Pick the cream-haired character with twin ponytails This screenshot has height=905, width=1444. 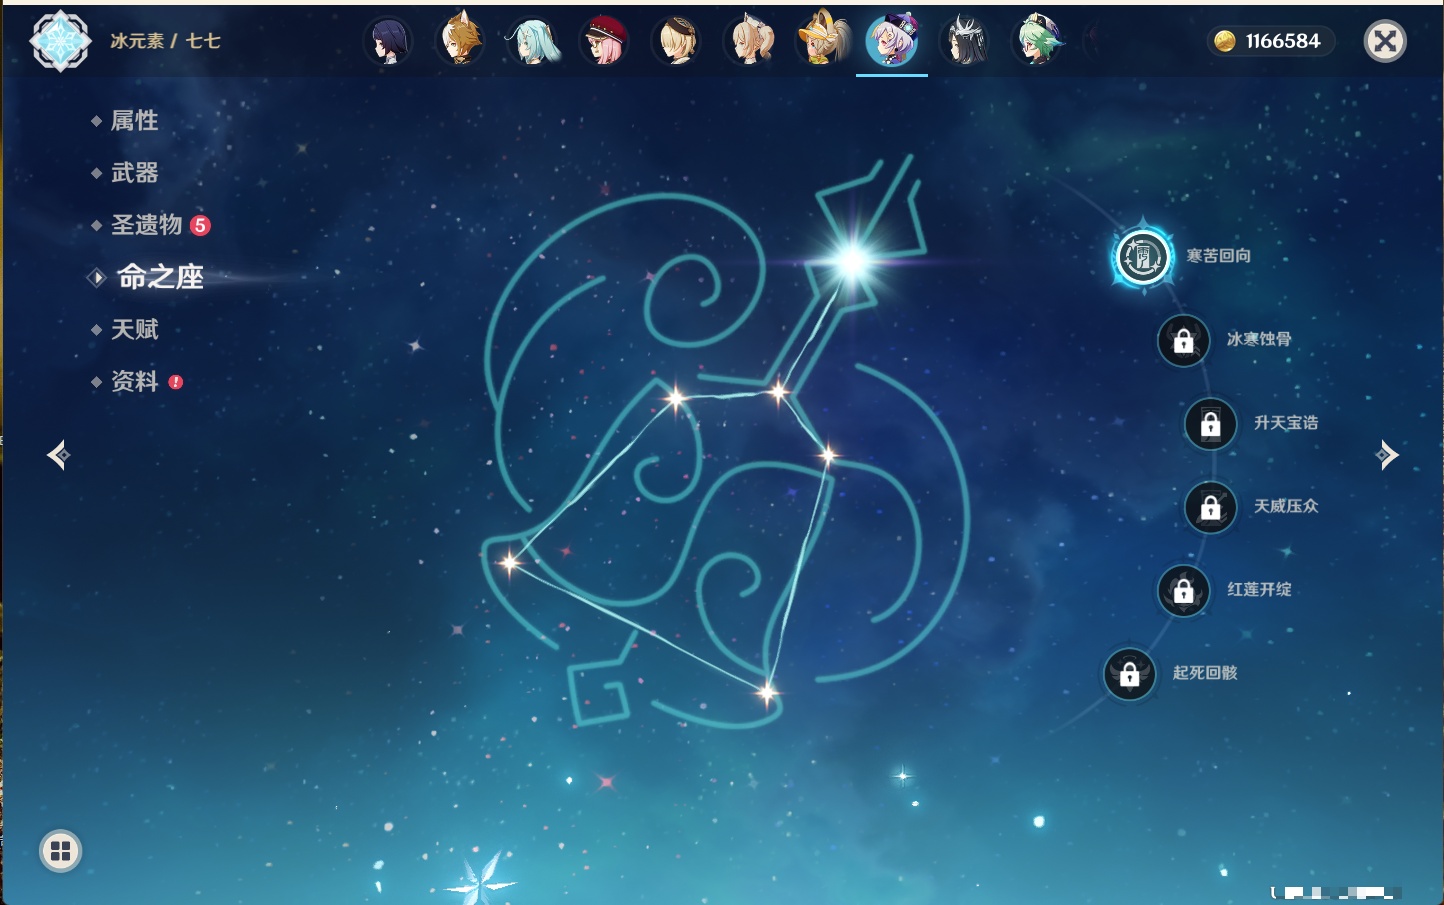(x=748, y=41)
